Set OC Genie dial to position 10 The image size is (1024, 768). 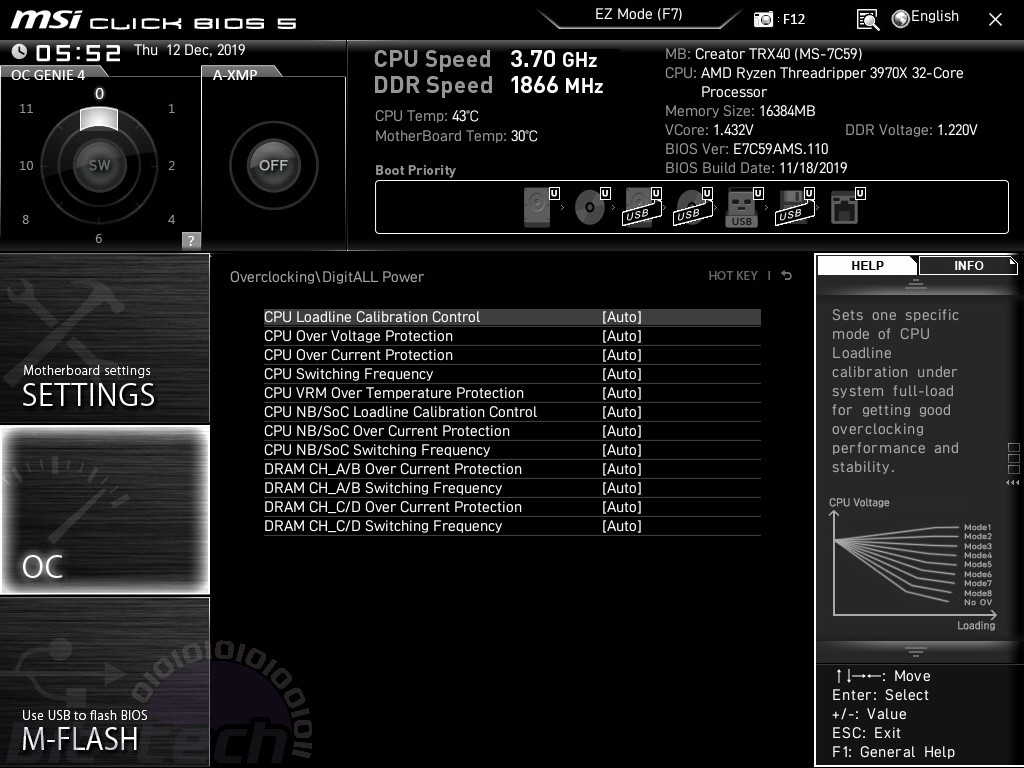pyautogui.click(x=26, y=166)
